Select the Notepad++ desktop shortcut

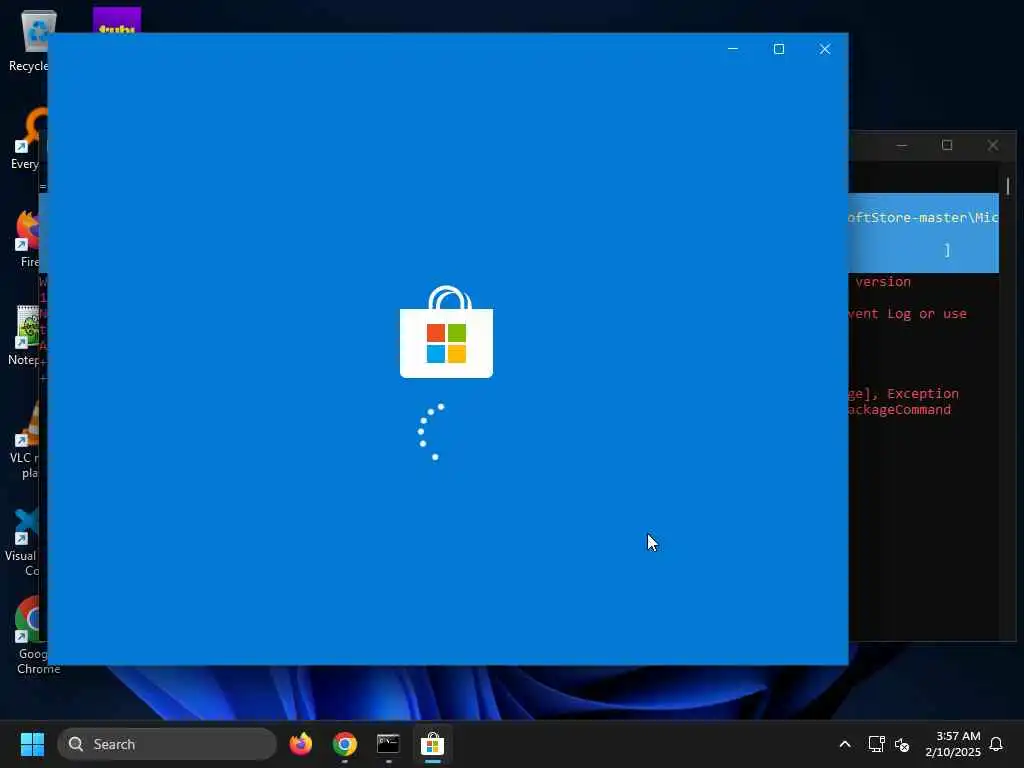25,335
